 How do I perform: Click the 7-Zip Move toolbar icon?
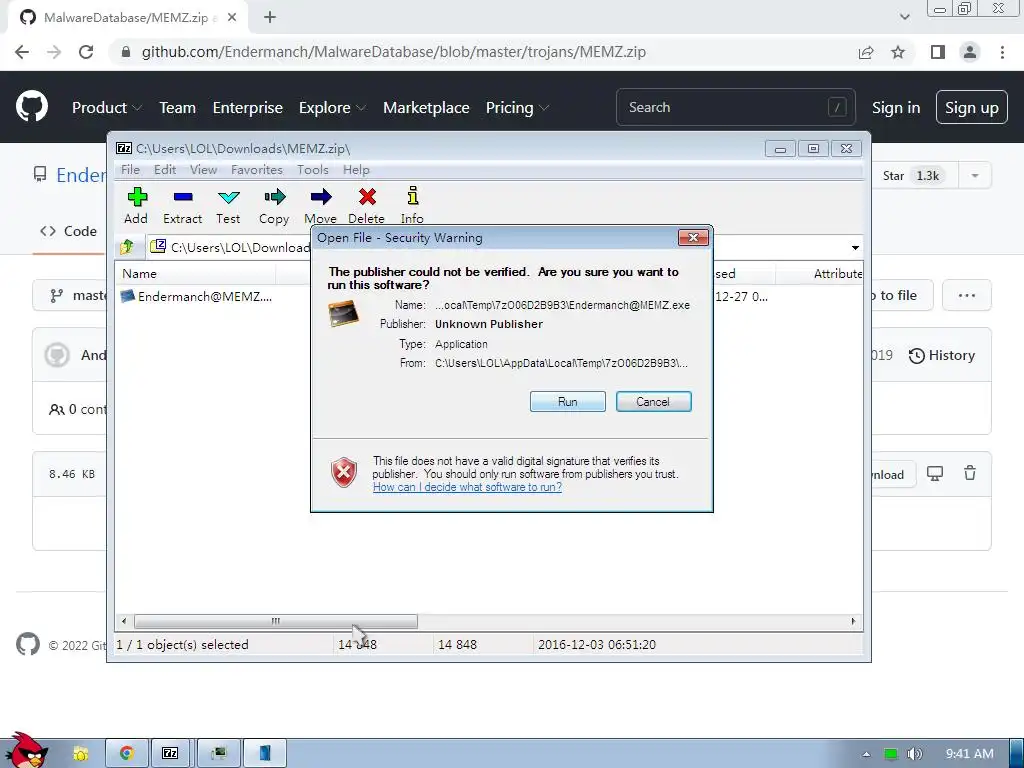[x=321, y=206]
